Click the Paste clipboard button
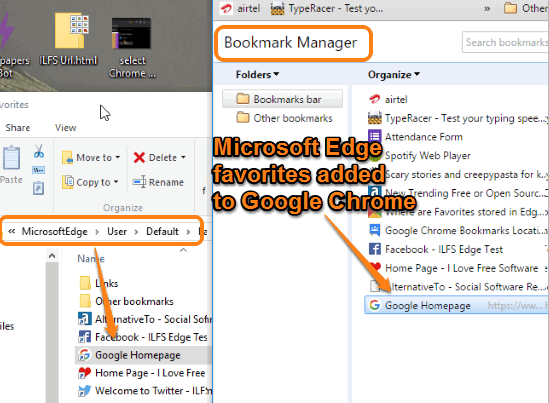549x403 pixels. 11,165
